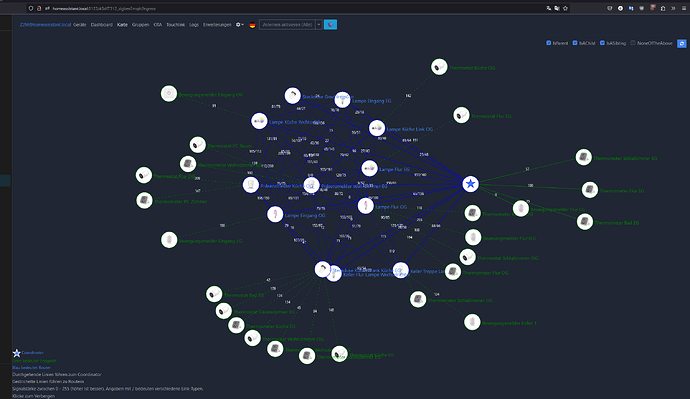Select the Lampe Eingang OG node
The width and height of the screenshot is (690, 399).
coord(275,214)
